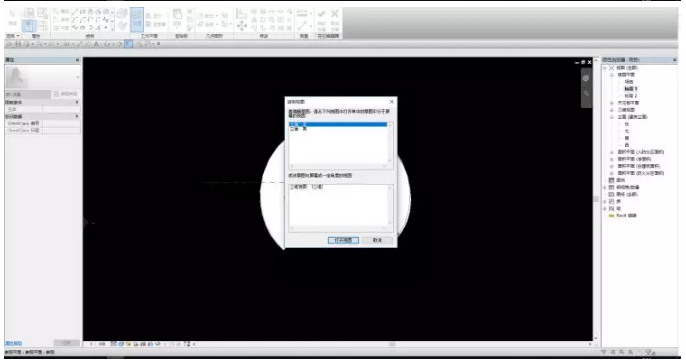Viewport: 686px width, 364px height.
Task: Click the Align tool icon
Action: (x=242, y=13)
